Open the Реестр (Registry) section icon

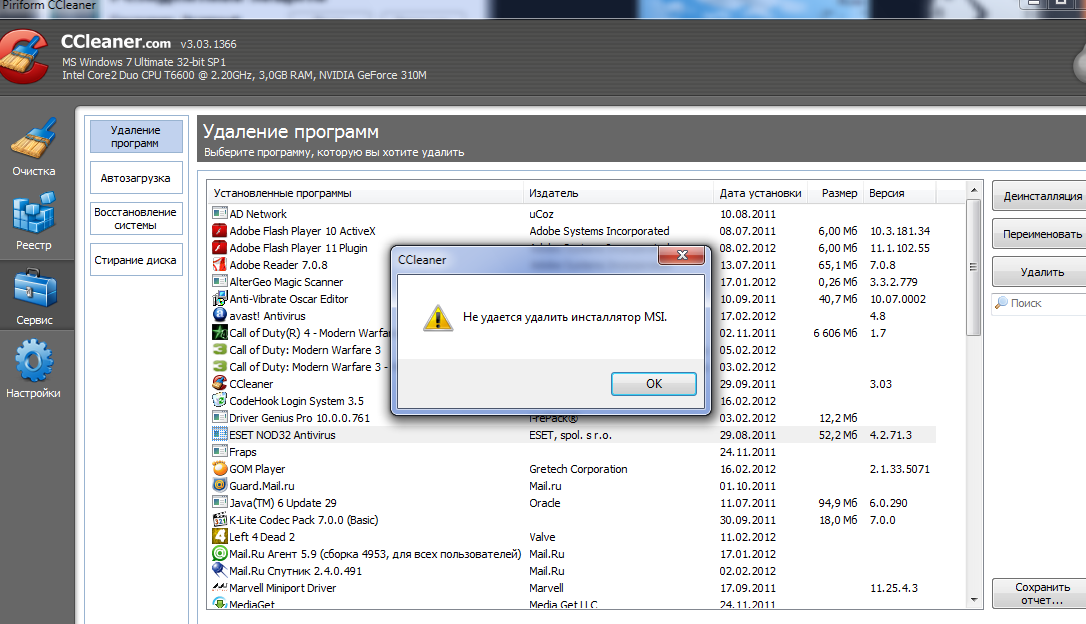pos(33,213)
